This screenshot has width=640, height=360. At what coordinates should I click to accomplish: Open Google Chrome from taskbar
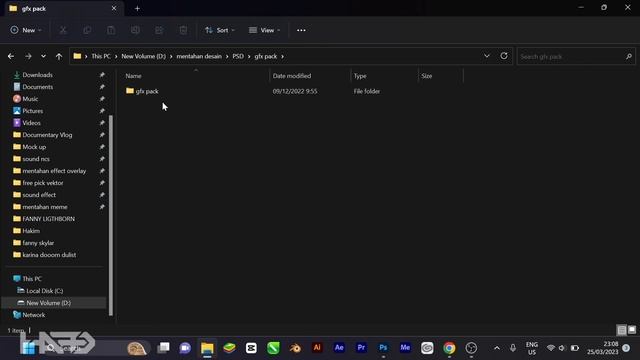[x=449, y=348]
